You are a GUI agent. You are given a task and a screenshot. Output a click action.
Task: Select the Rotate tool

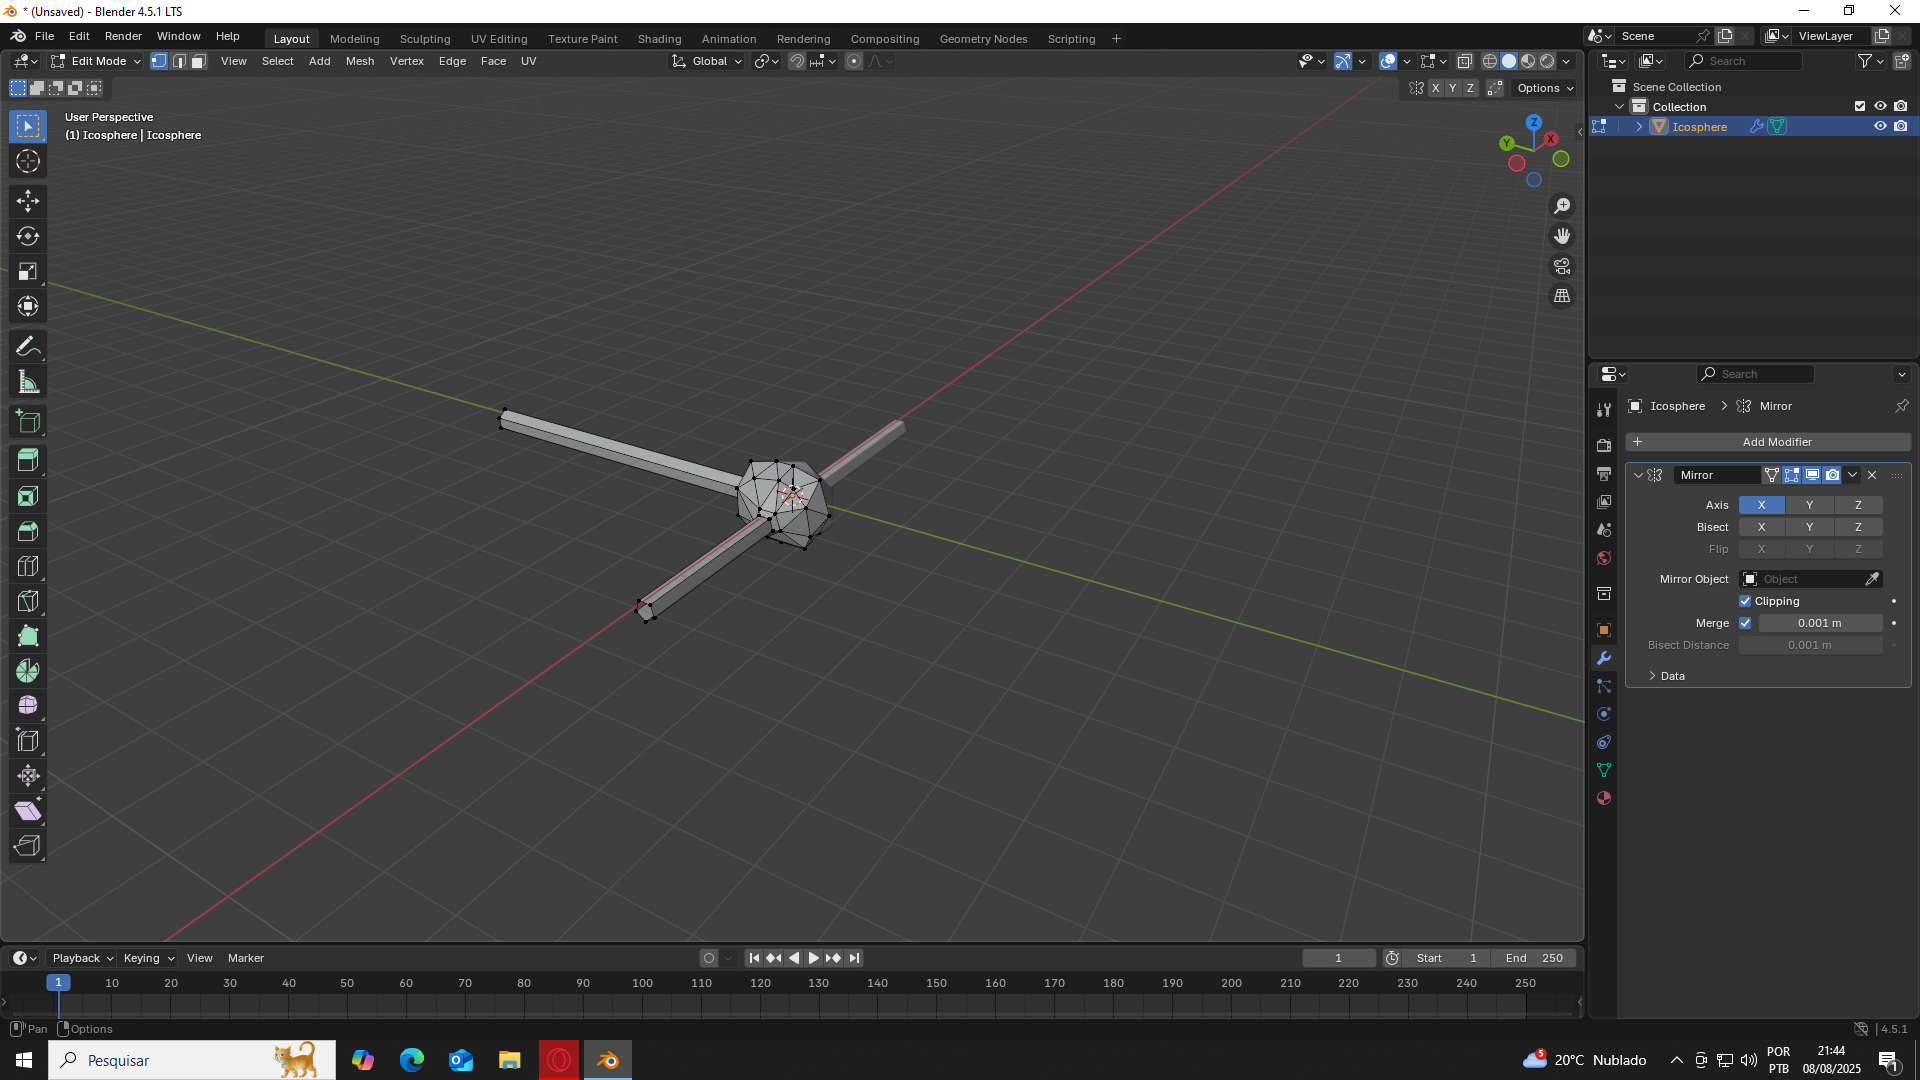(x=28, y=236)
